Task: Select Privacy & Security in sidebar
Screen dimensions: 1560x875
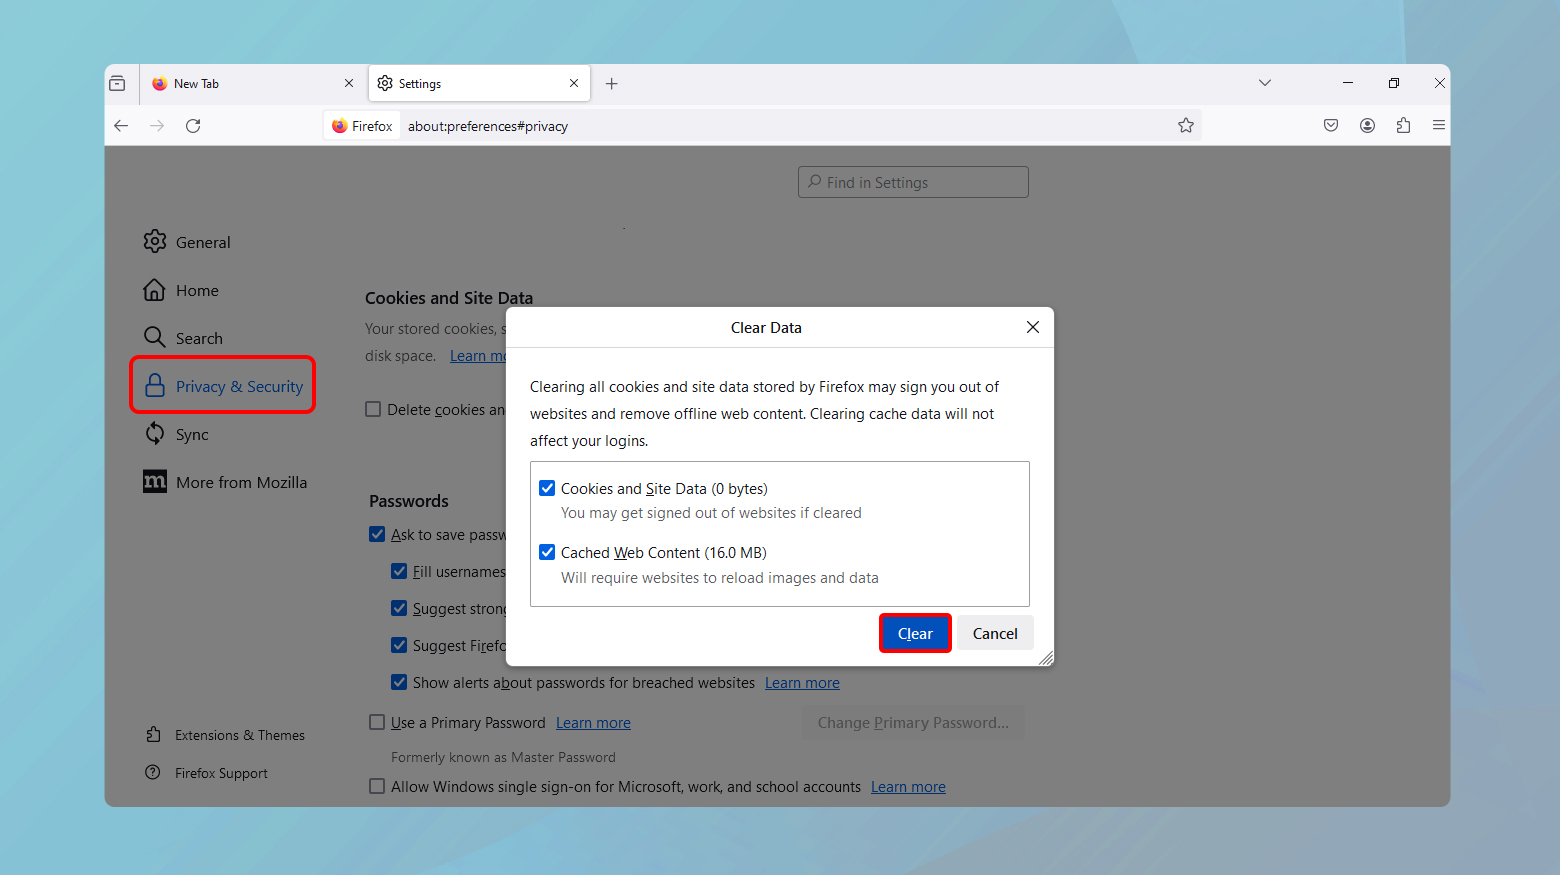Action: pos(223,386)
